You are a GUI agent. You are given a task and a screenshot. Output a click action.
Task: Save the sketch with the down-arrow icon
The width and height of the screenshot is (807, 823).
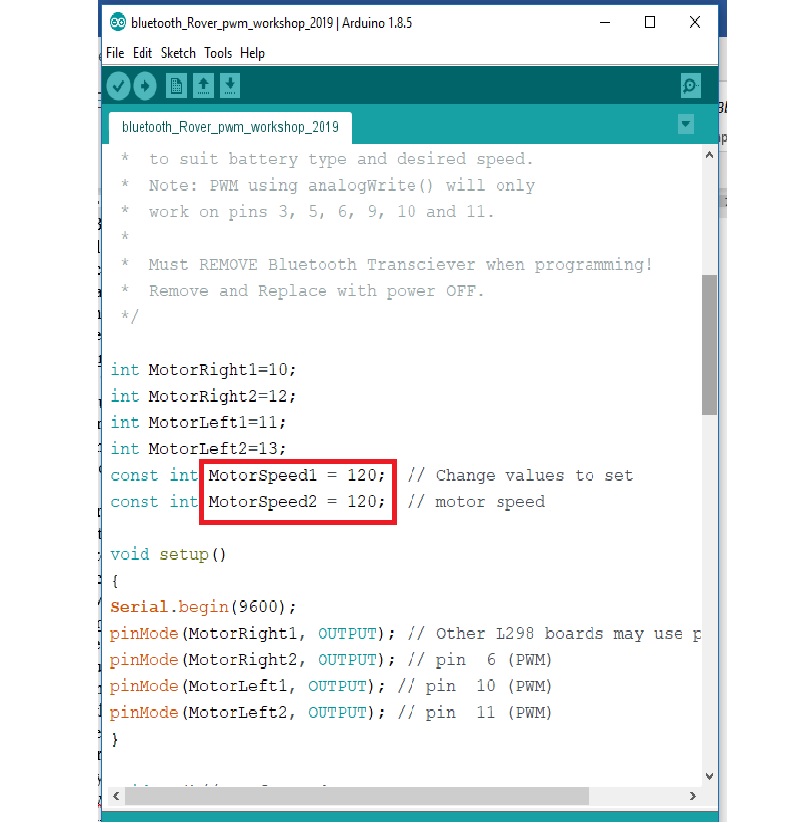tap(229, 86)
